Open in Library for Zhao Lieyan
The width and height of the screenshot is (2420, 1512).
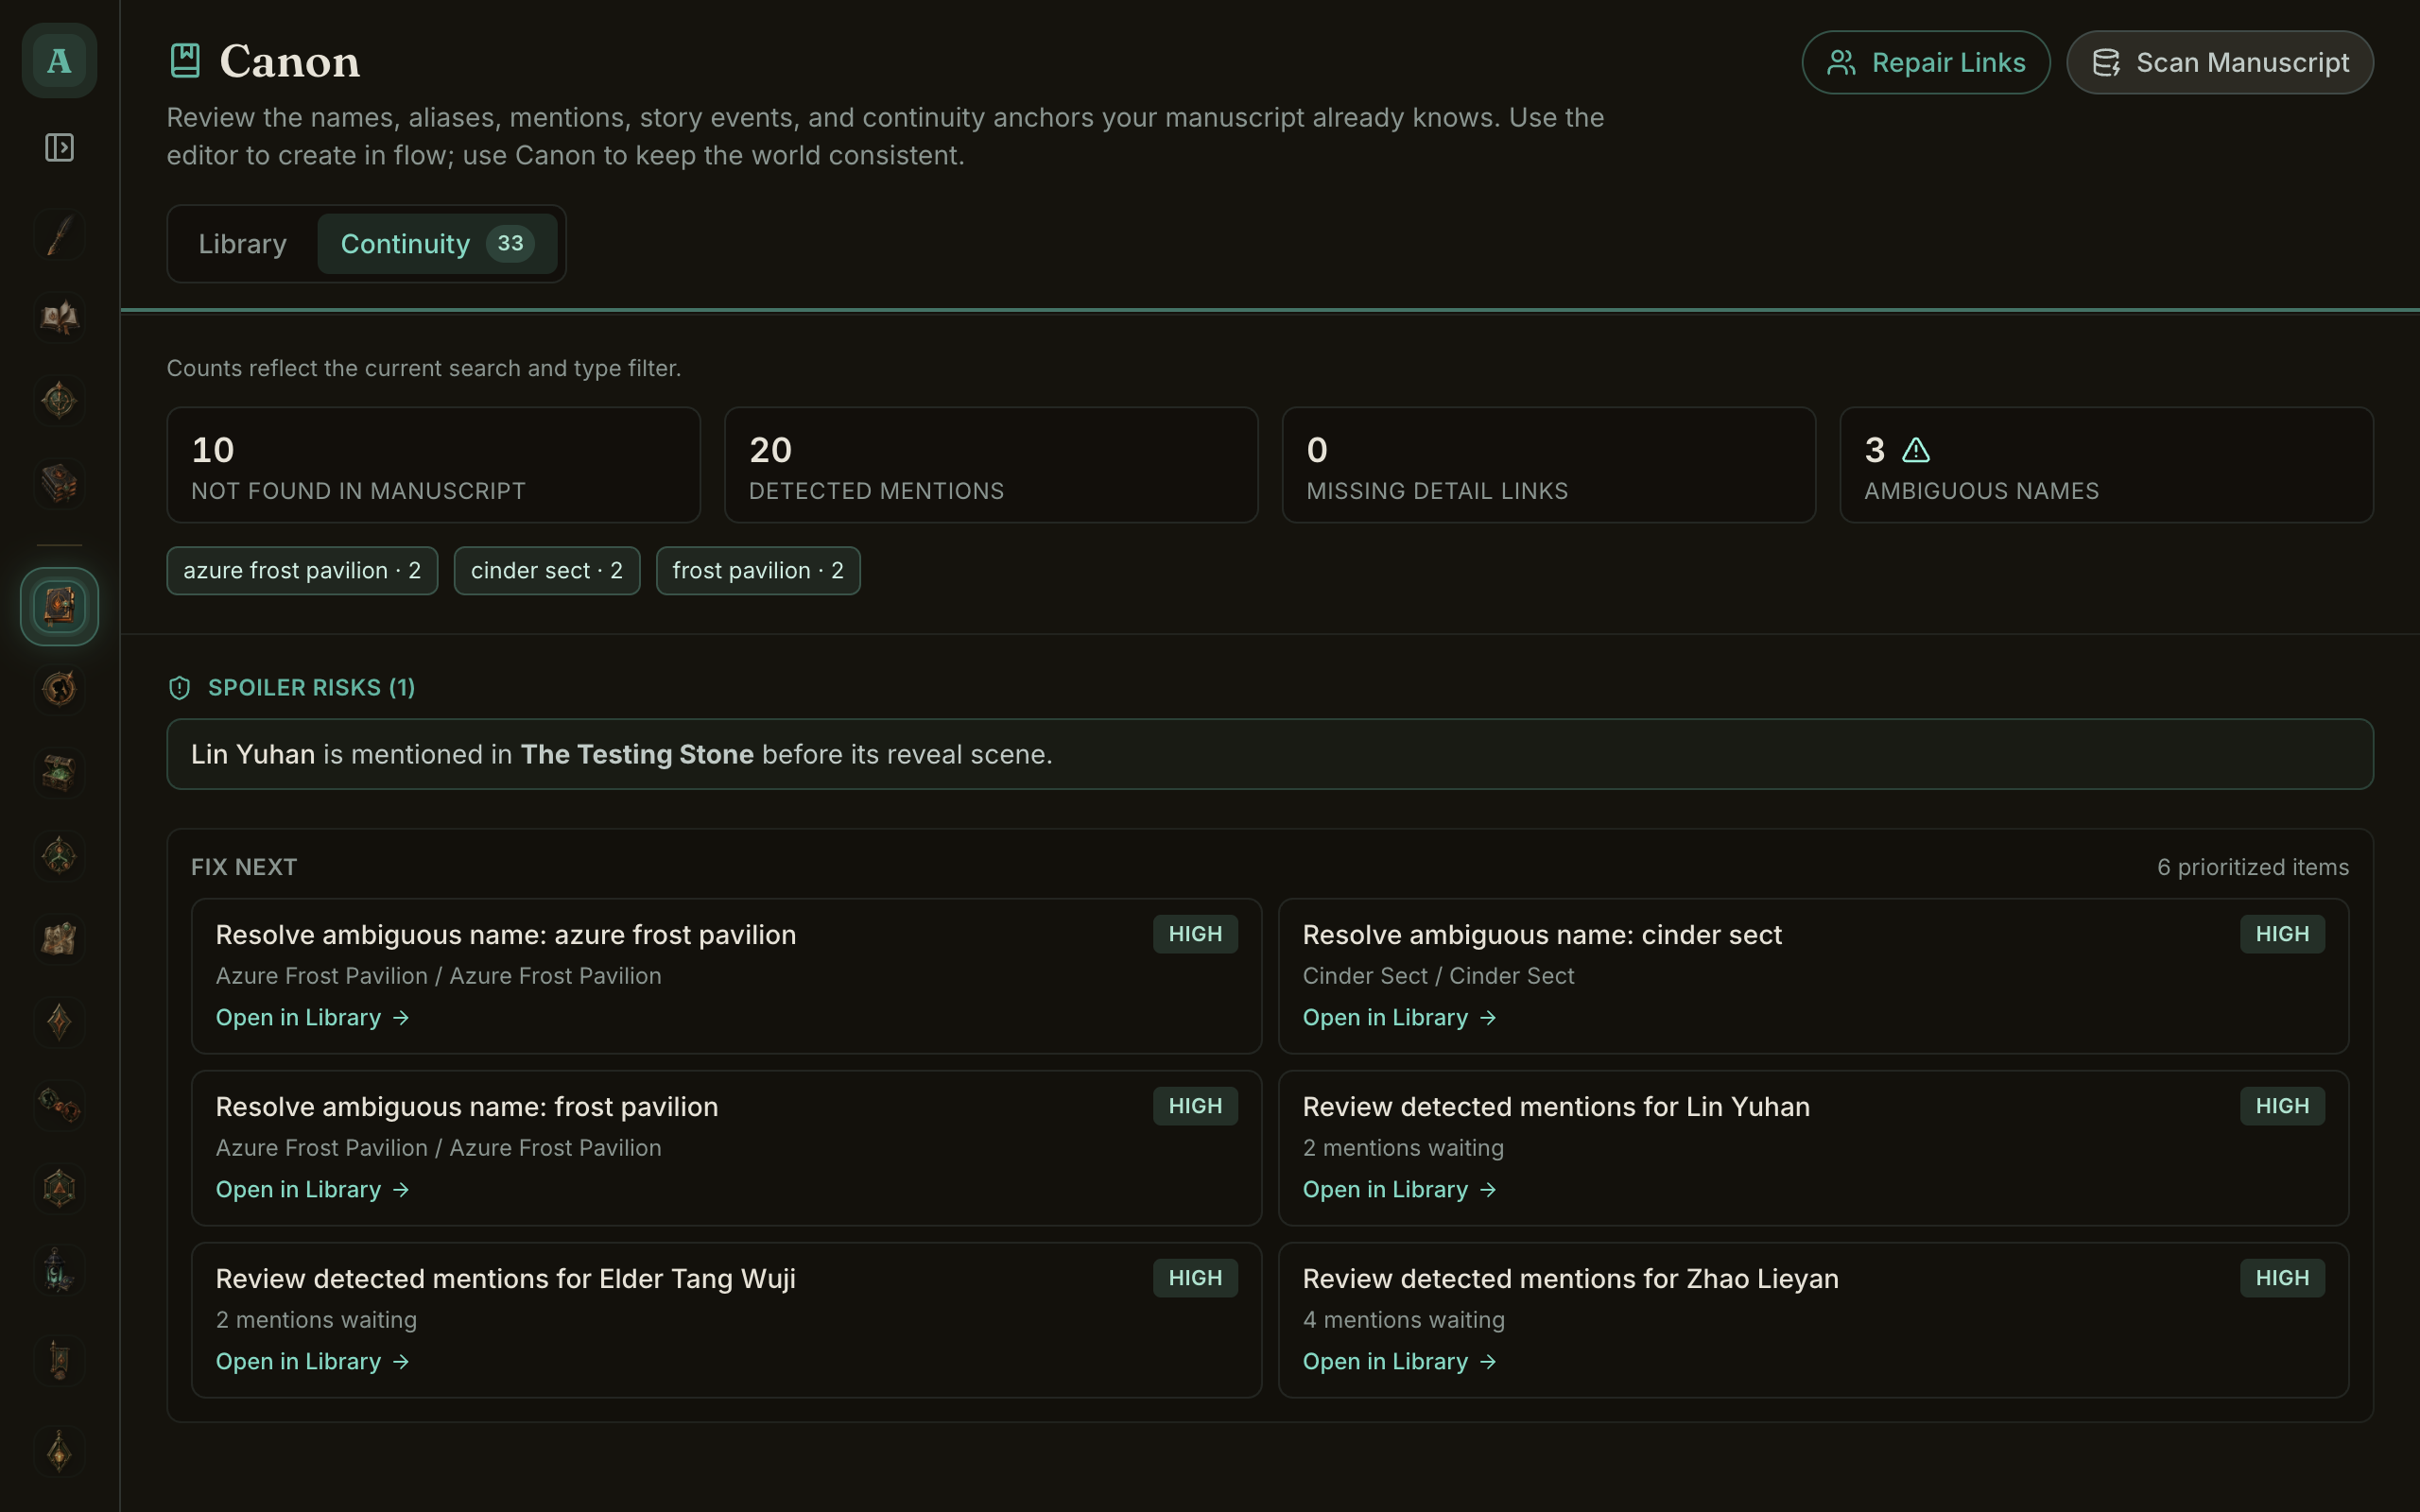pyautogui.click(x=1400, y=1362)
